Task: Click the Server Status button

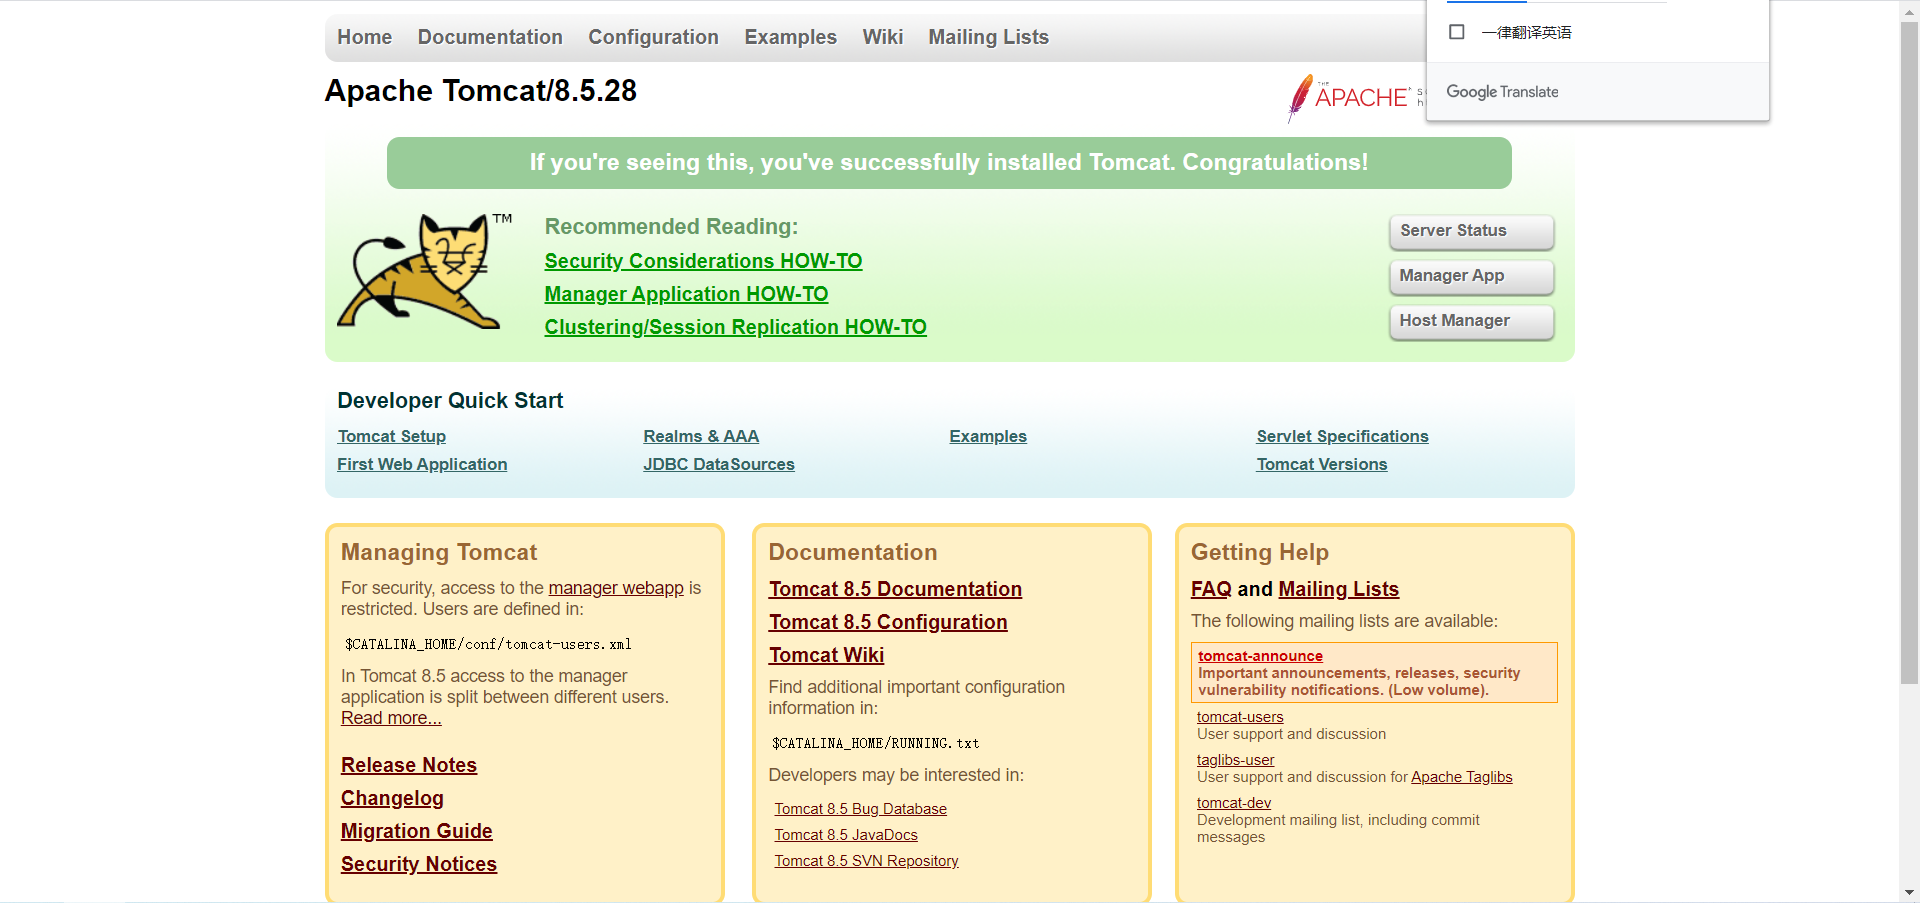Action: 1471,231
